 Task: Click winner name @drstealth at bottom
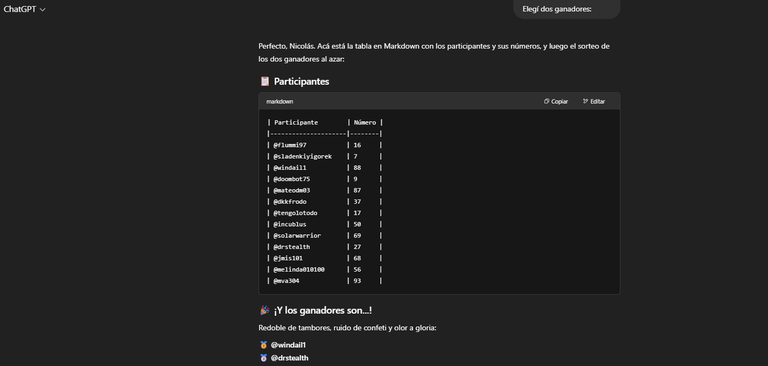tap(289, 358)
